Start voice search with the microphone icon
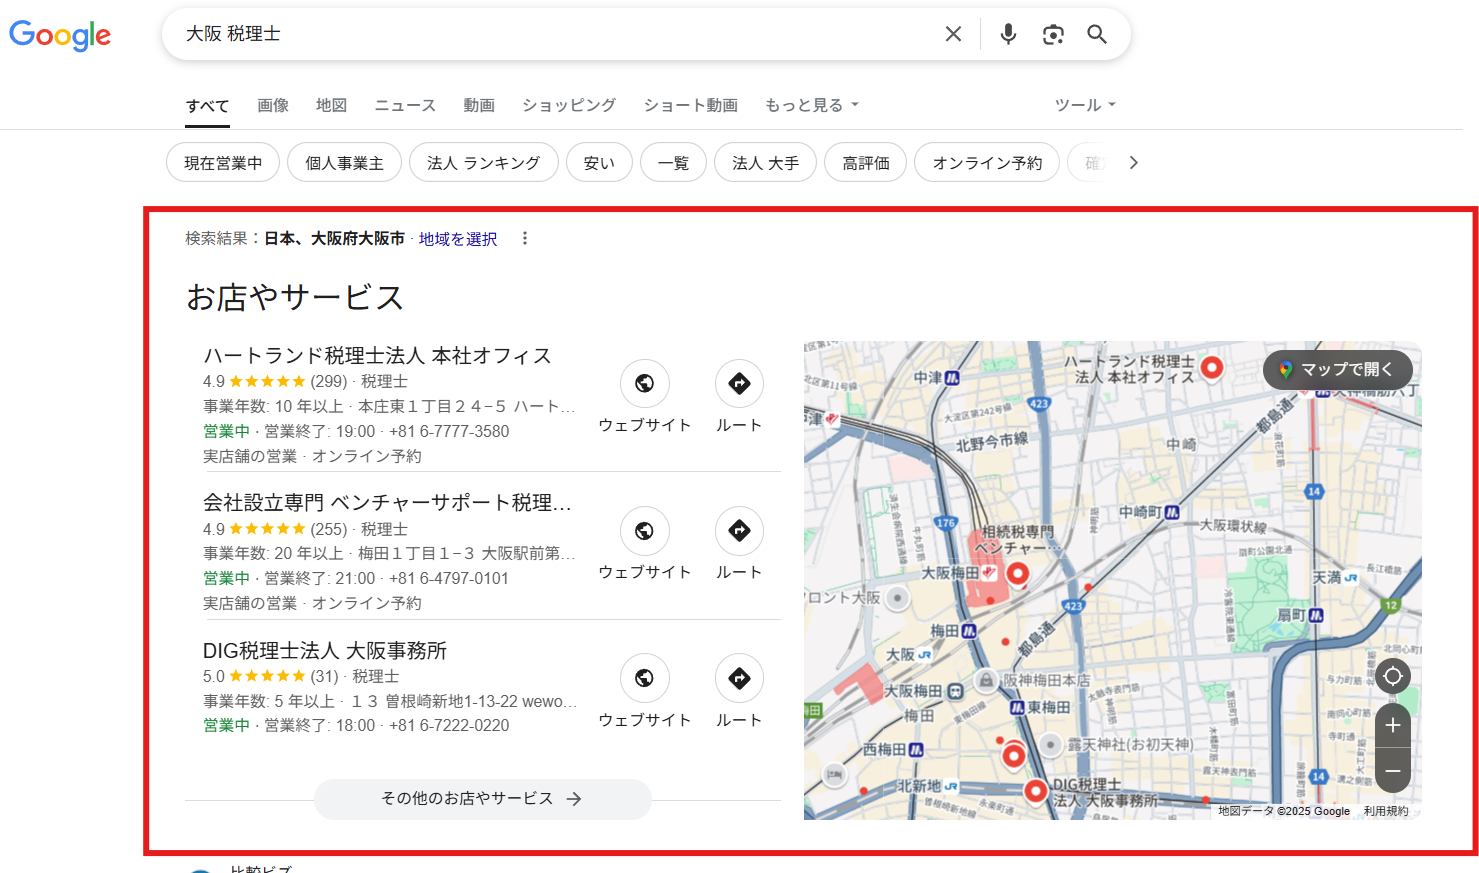This screenshot has width=1479, height=873. [x=1008, y=34]
